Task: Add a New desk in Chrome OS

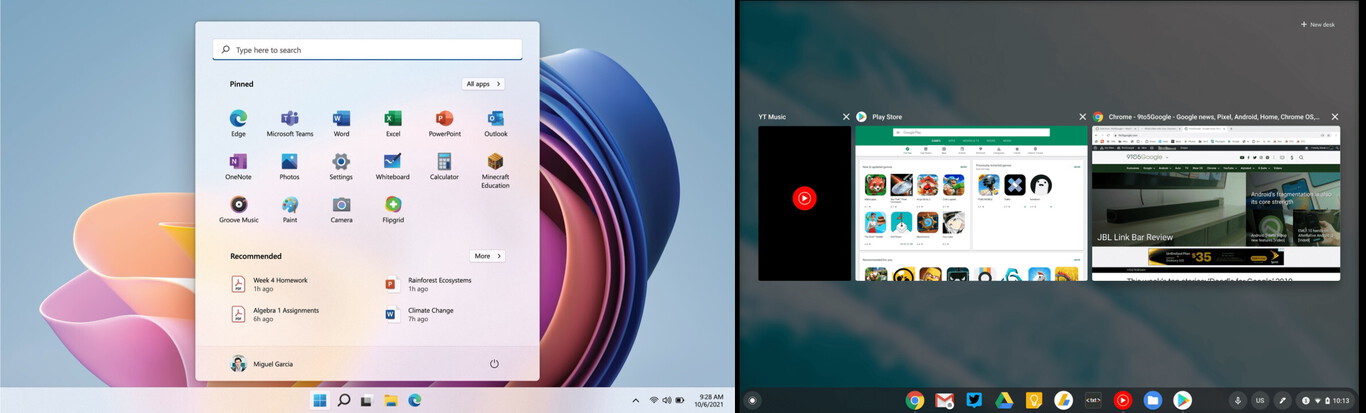Action: pos(1317,24)
